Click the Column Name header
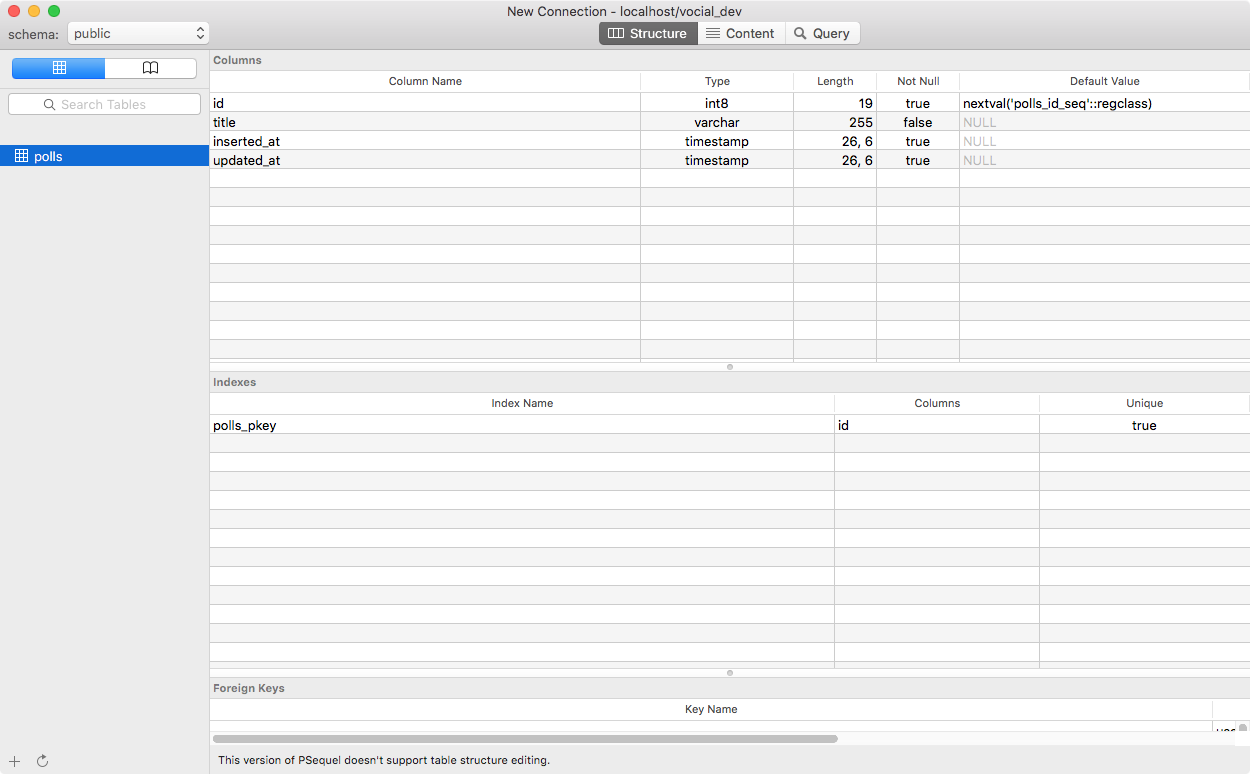The height and width of the screenshot is (774, 1250). point(425,81)
